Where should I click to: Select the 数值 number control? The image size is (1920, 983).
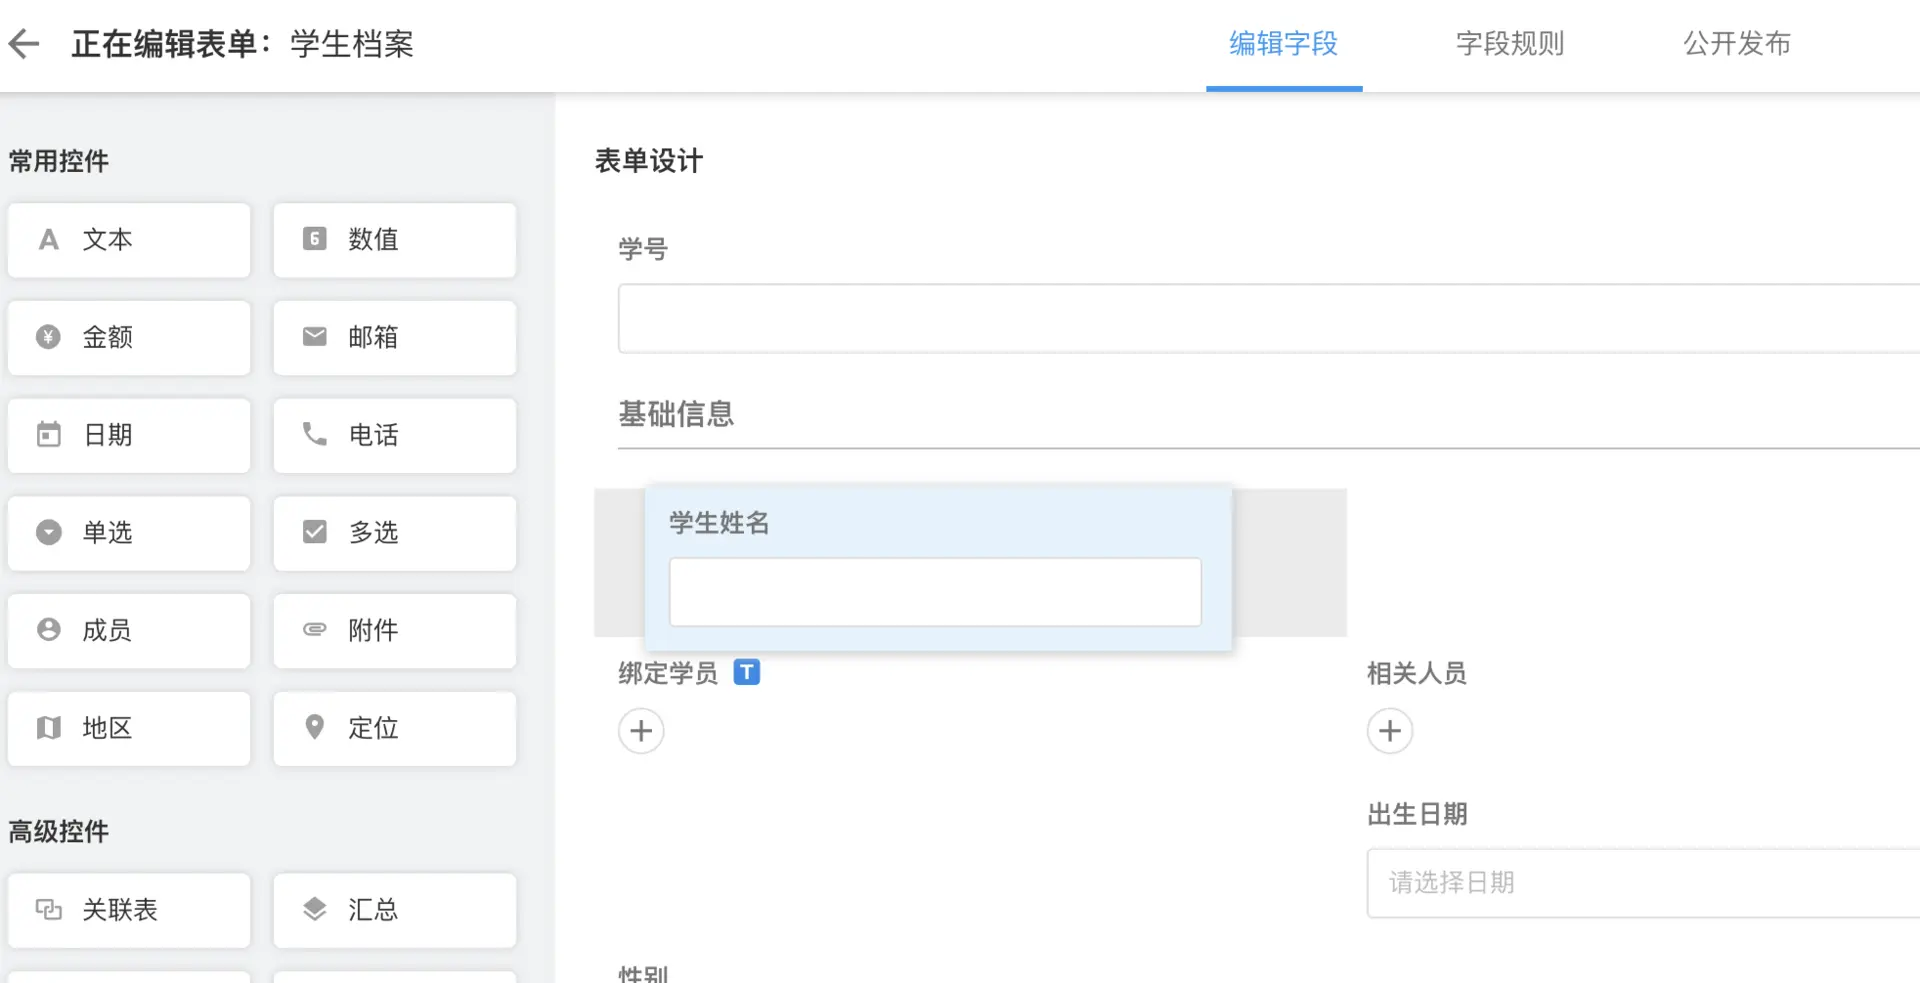tap(394, 240)
